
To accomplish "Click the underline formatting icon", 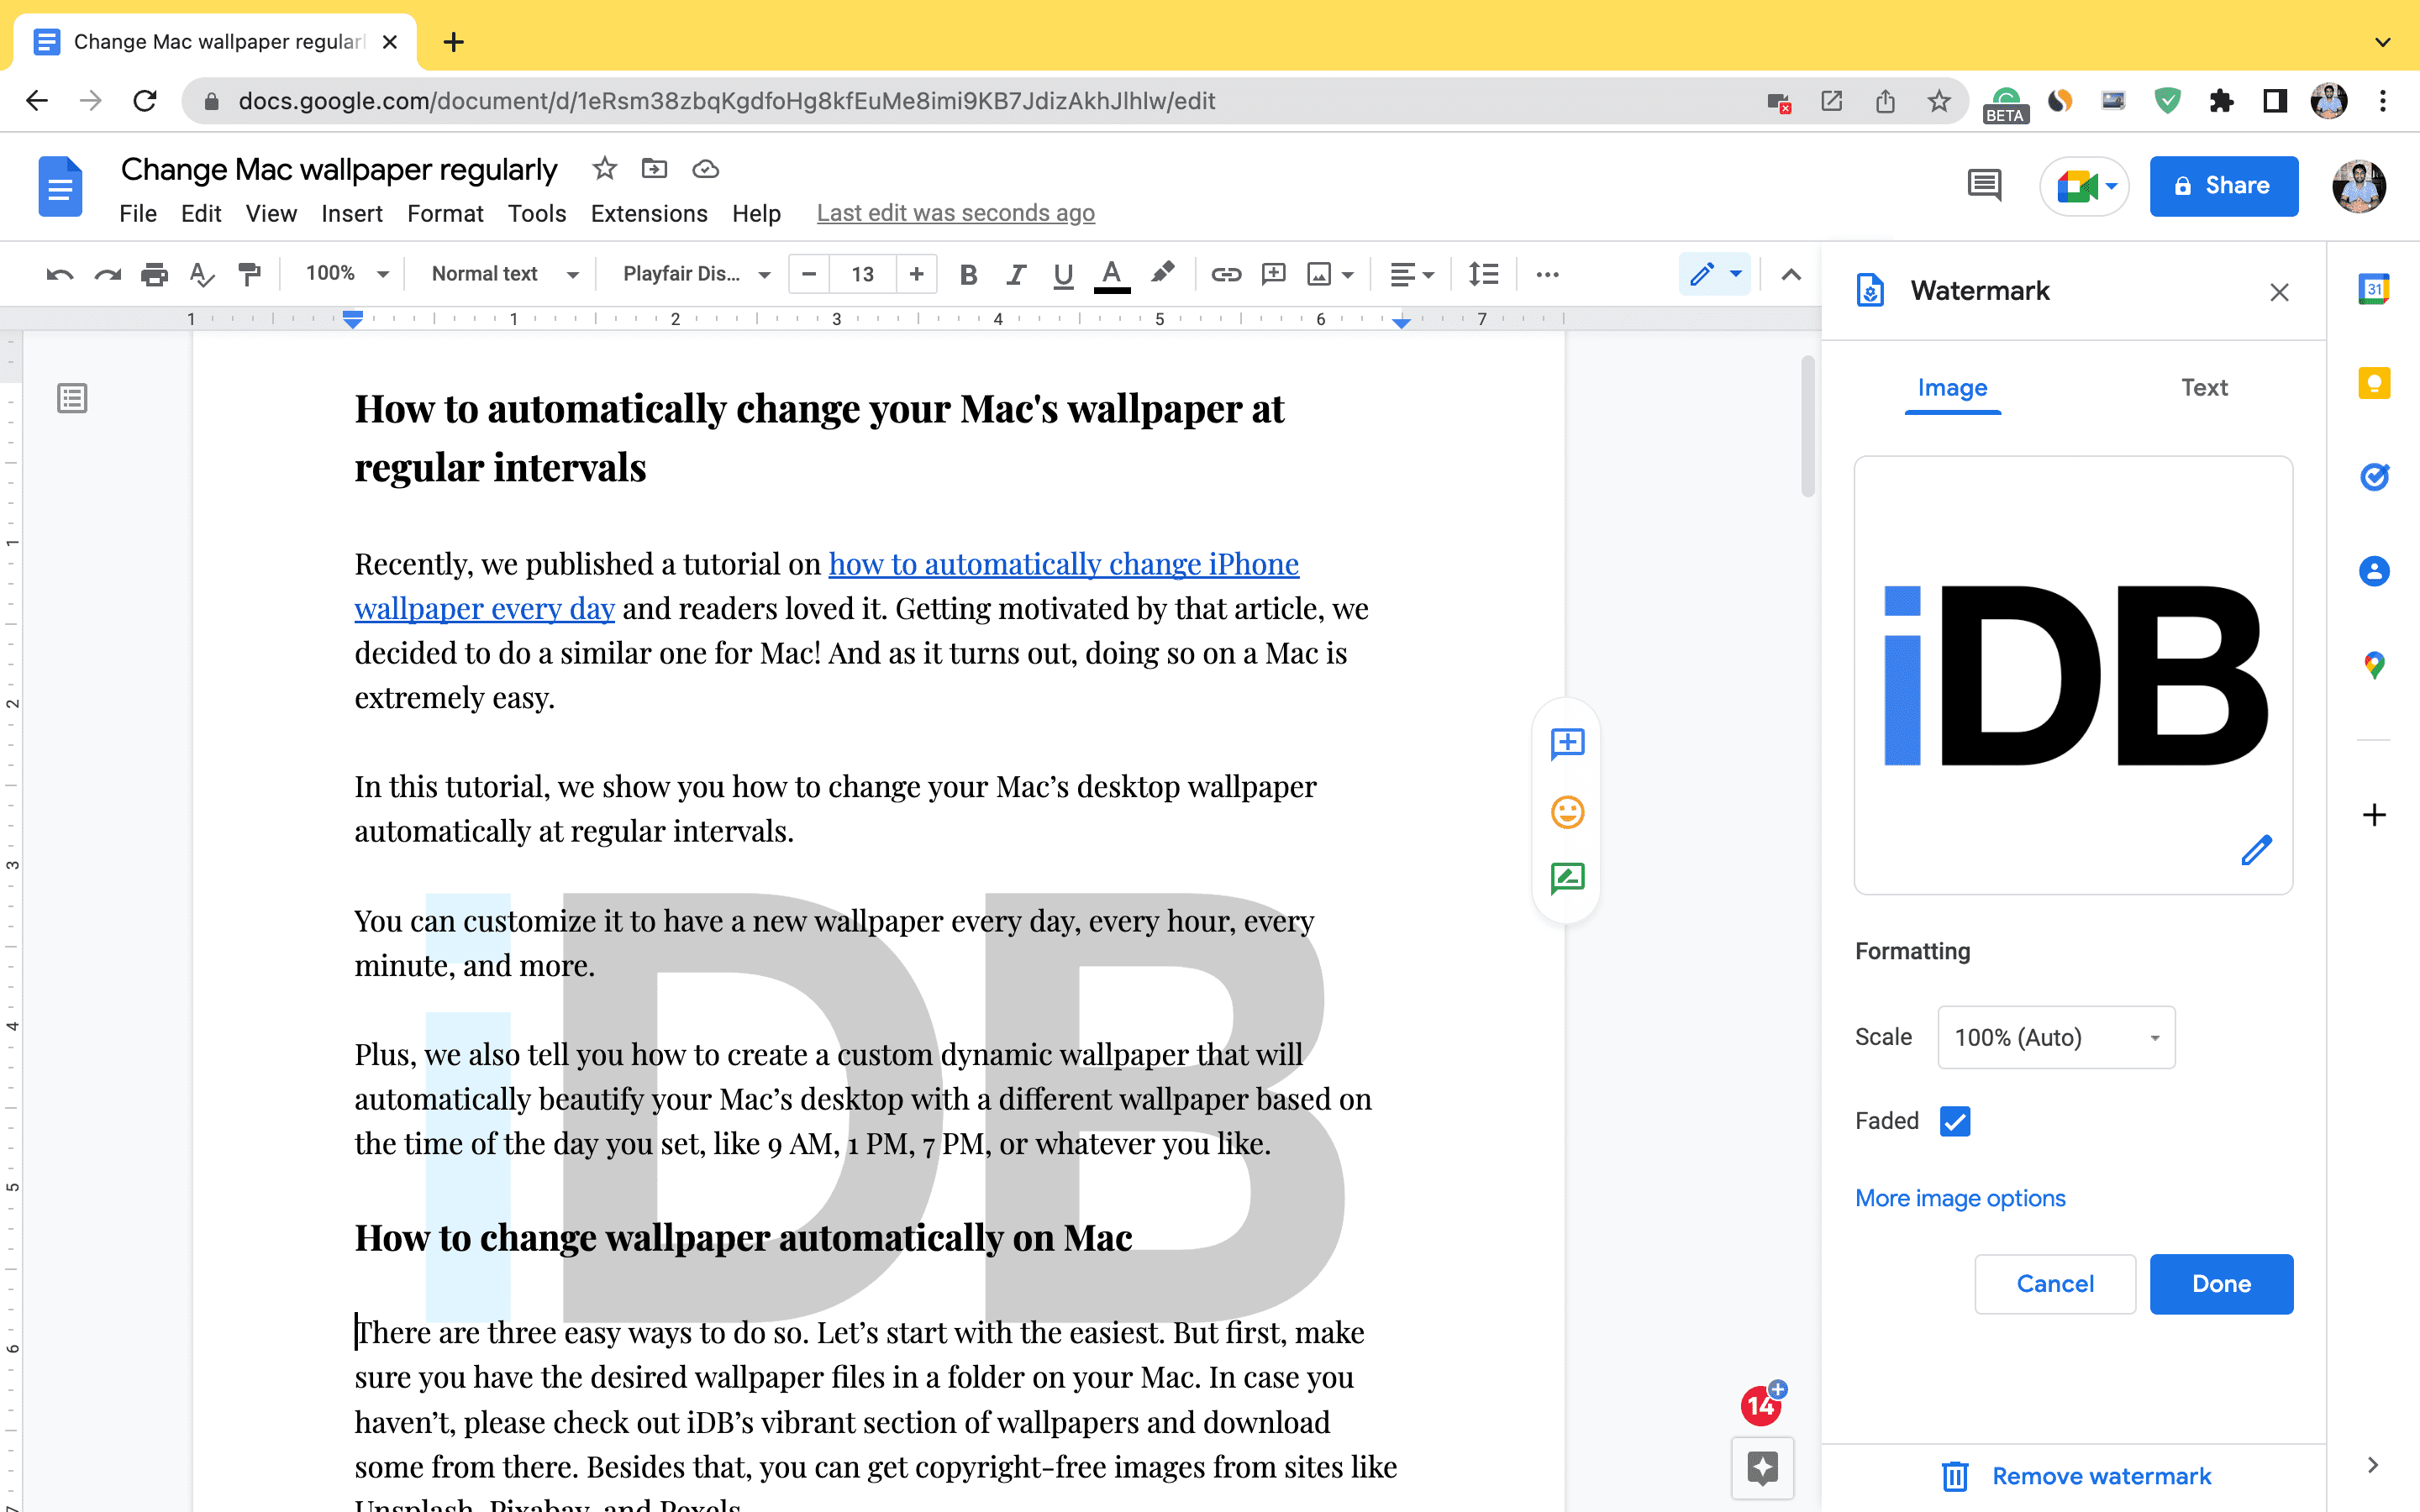I will click(1063, 274).
